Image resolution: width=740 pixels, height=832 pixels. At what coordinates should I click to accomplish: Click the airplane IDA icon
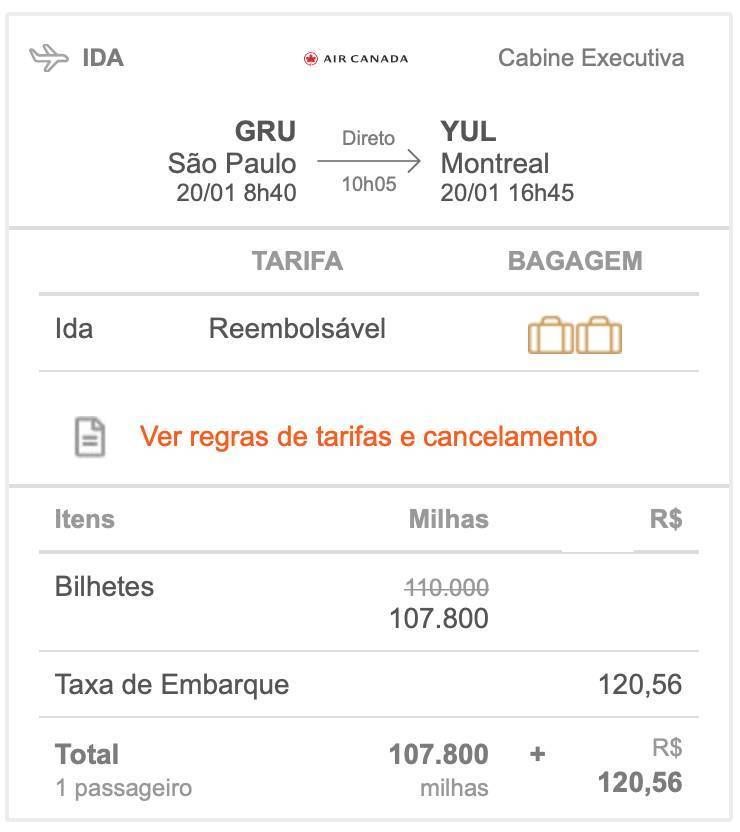49,58
